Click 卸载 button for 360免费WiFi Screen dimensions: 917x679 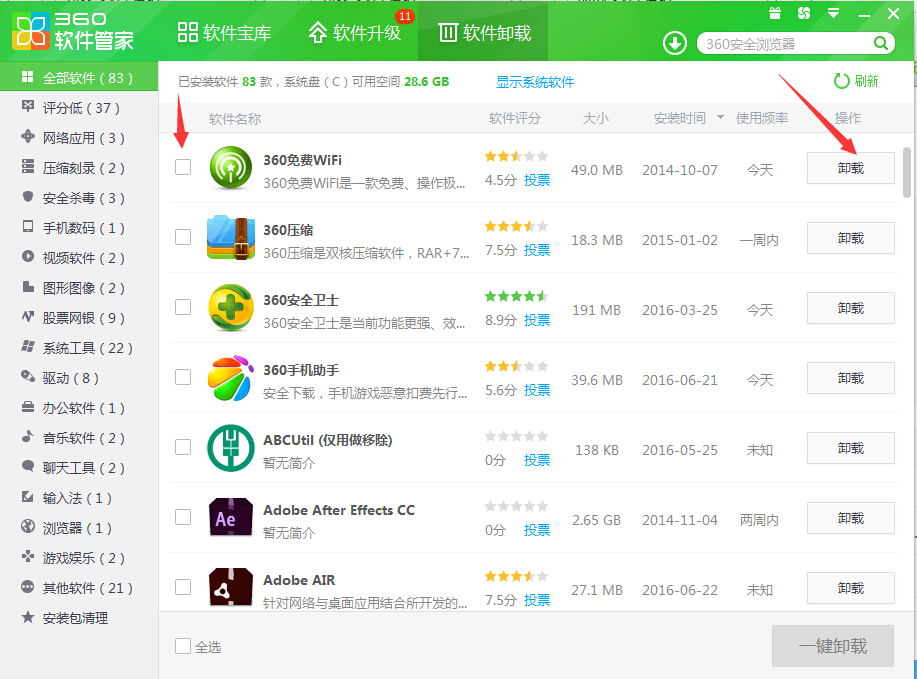coord(850,168)
